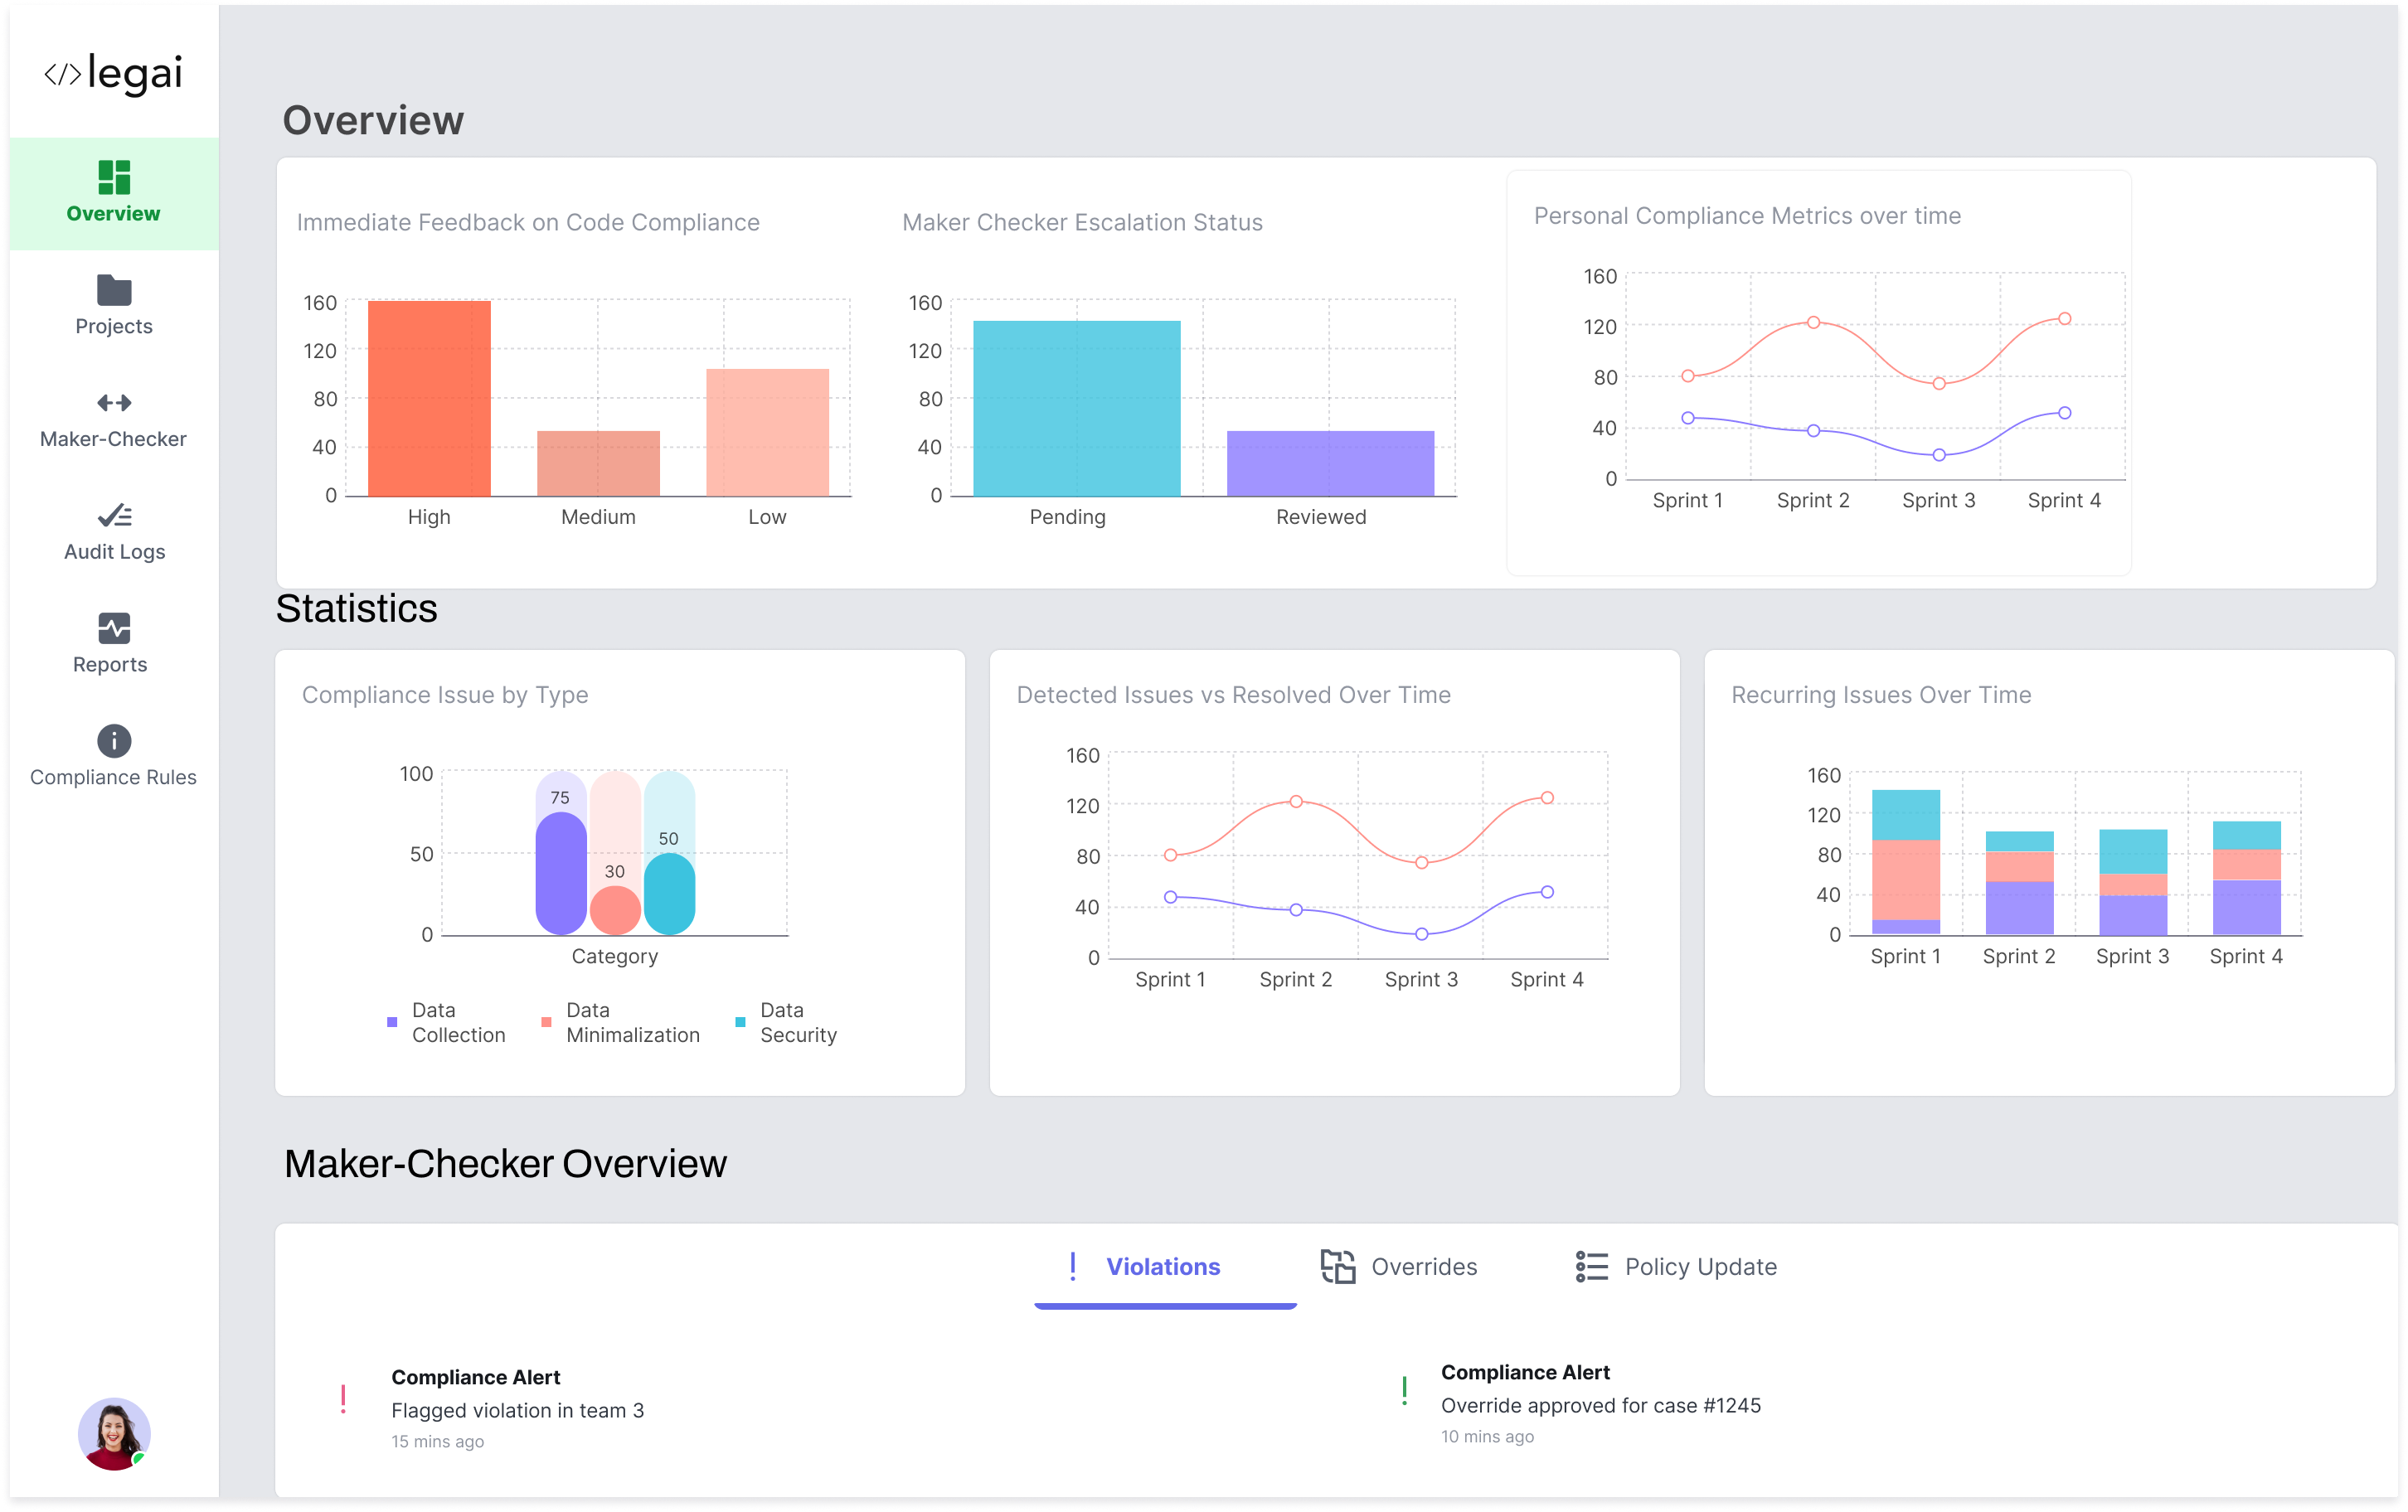
Task: Click the '15 mins ago' timestamp
Action: click(x=437, y=1441)
